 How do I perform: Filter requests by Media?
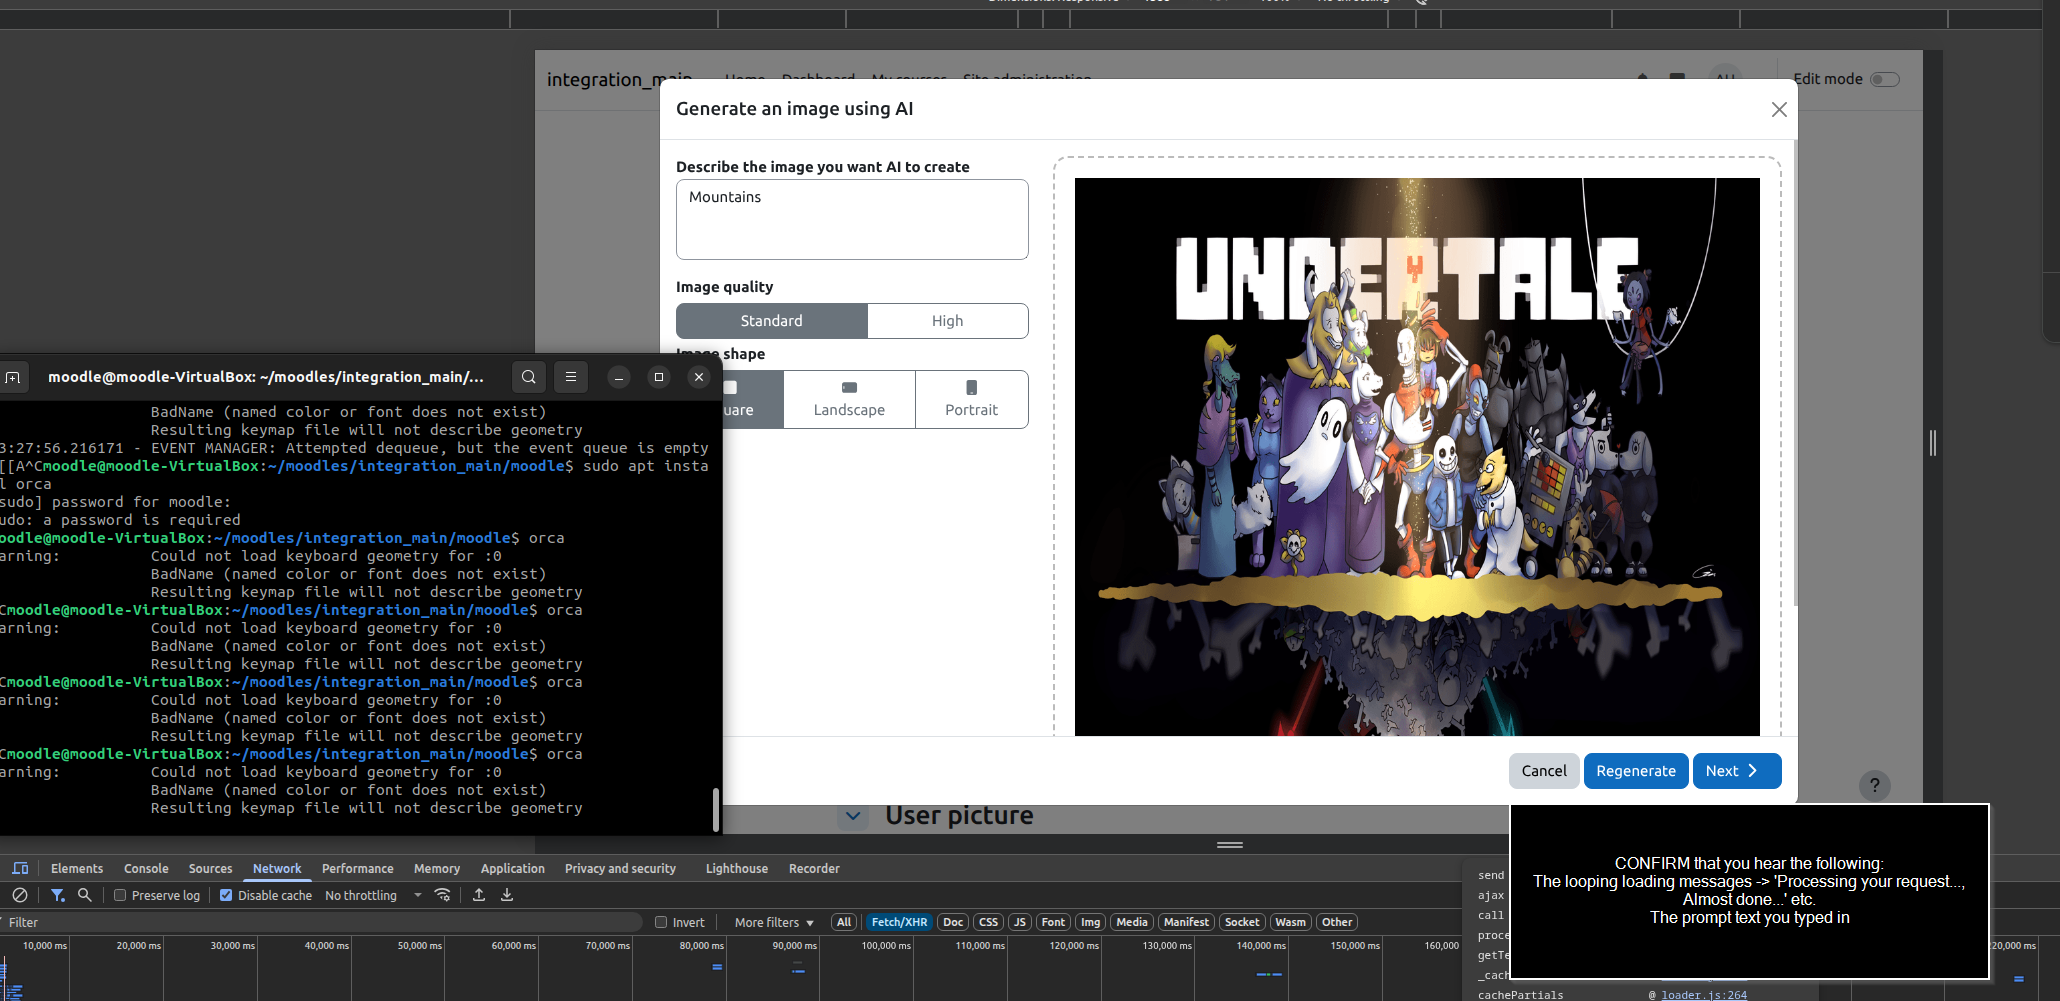point(1132,922)
